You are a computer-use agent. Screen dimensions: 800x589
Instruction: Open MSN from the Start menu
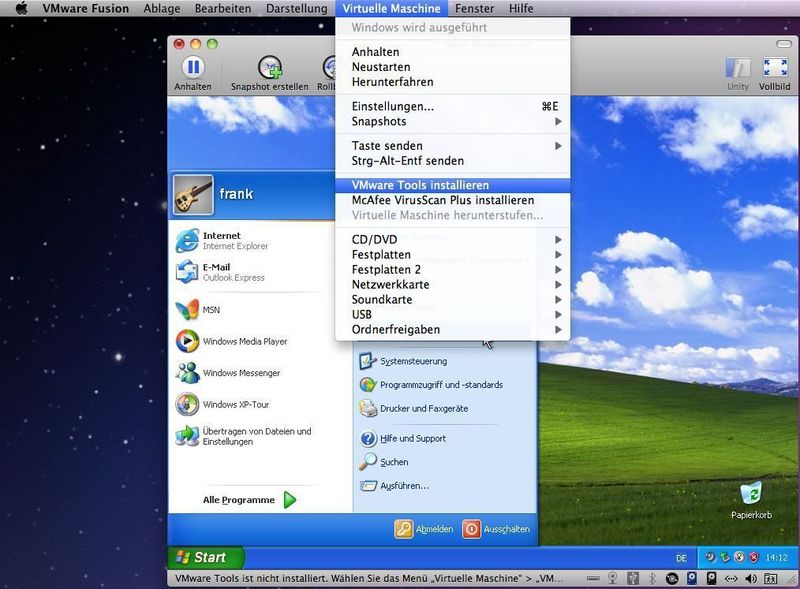pos(198,310)
